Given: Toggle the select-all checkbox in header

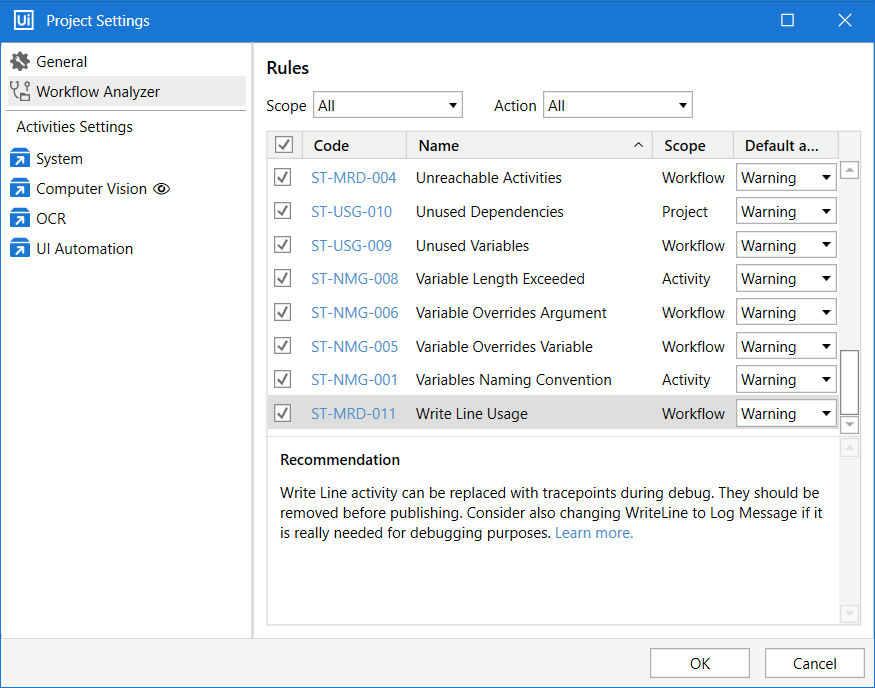Looking at the screenshot, I should point(284,146).
